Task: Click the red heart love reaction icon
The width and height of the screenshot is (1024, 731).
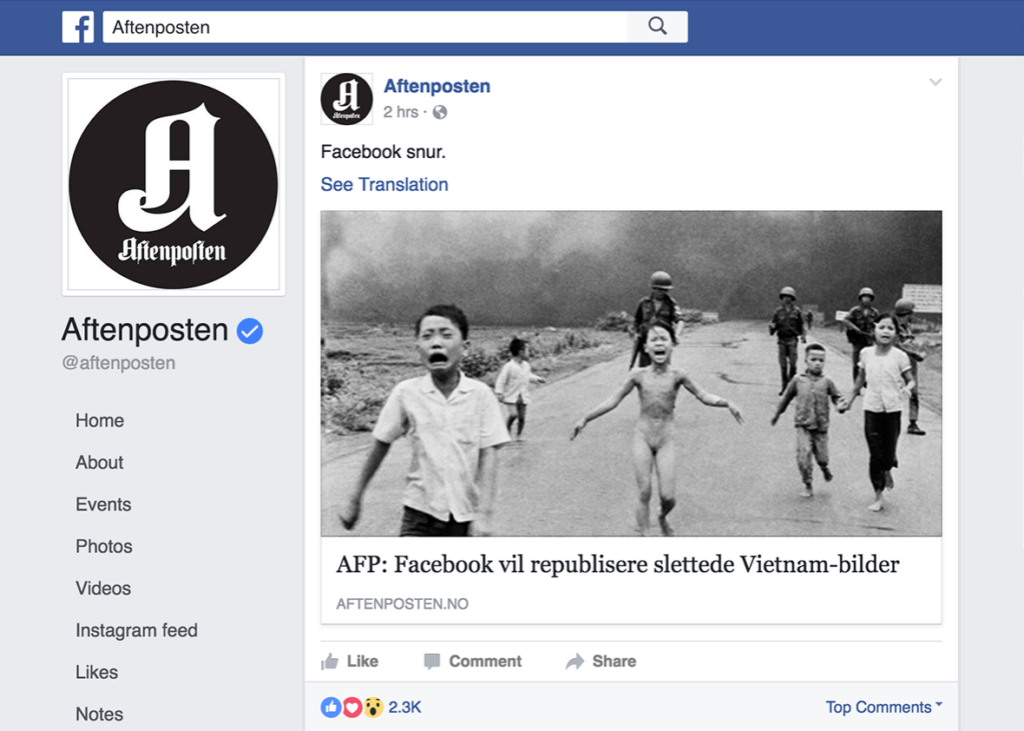Action: click(352, 707)
